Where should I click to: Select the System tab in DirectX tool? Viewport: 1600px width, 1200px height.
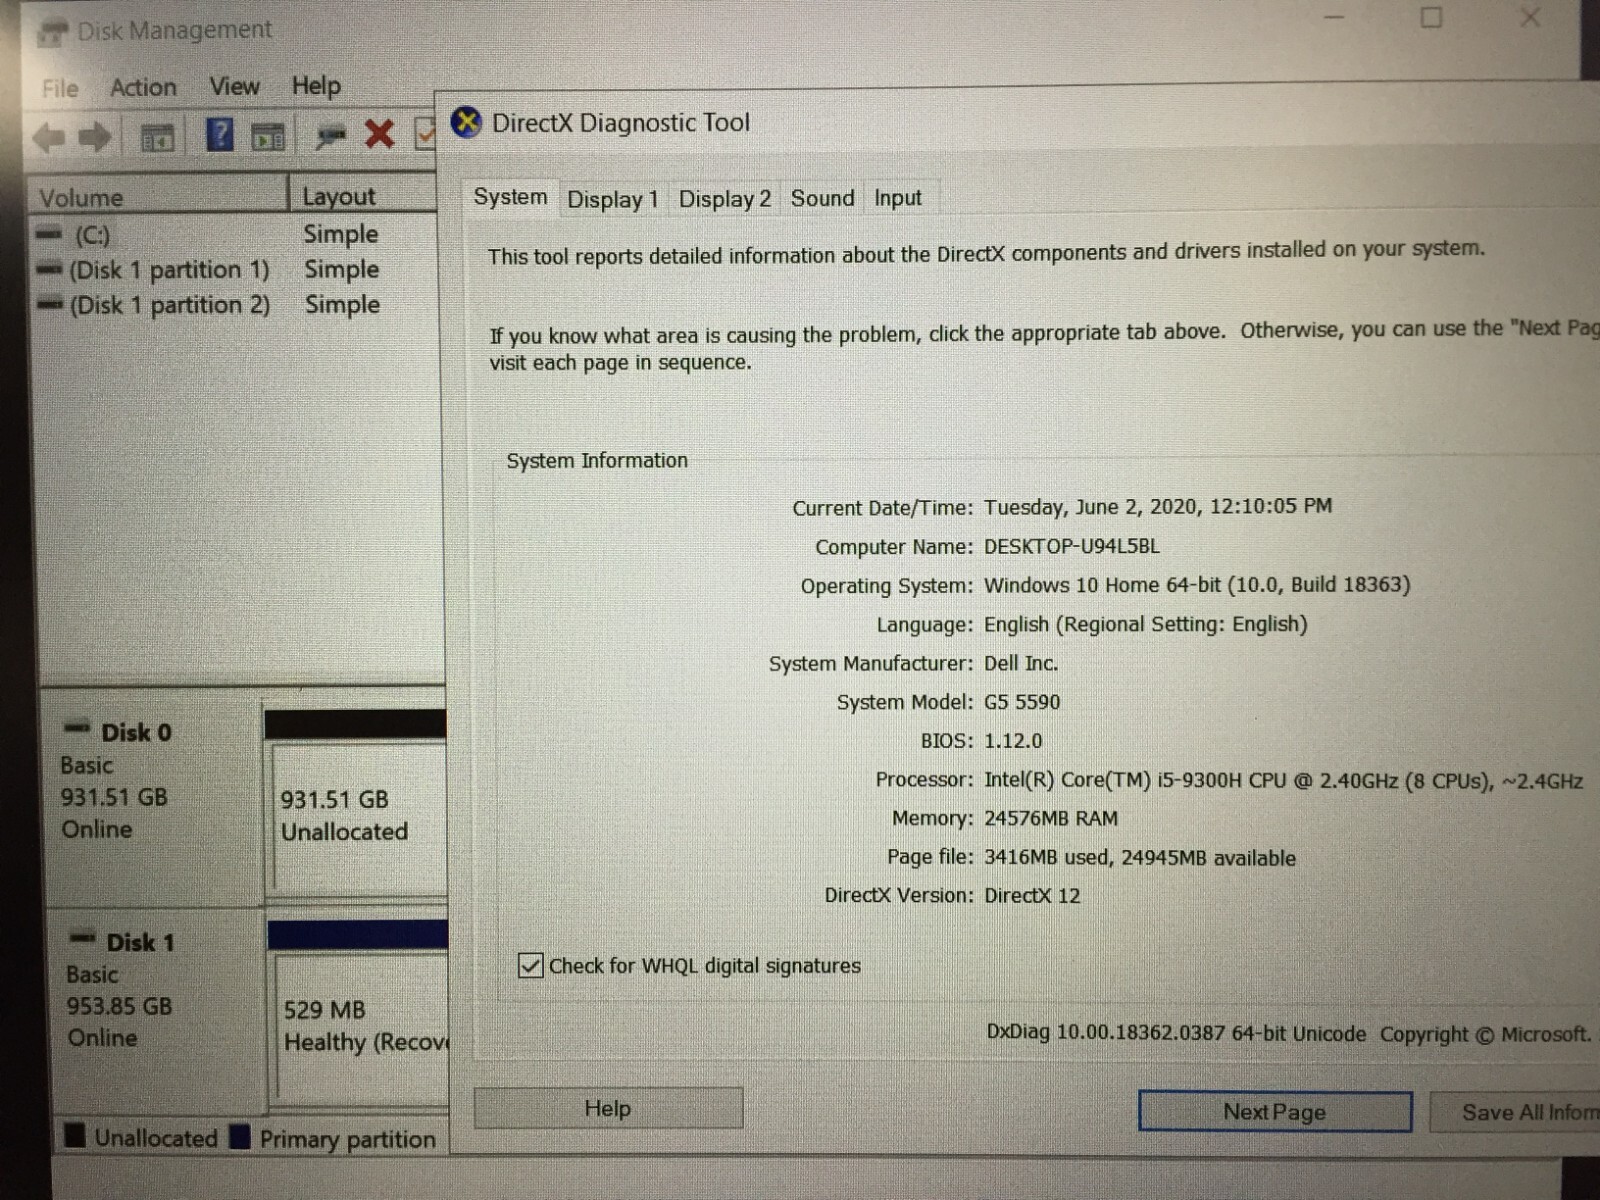pyautogui.click(x=510, y=197)
